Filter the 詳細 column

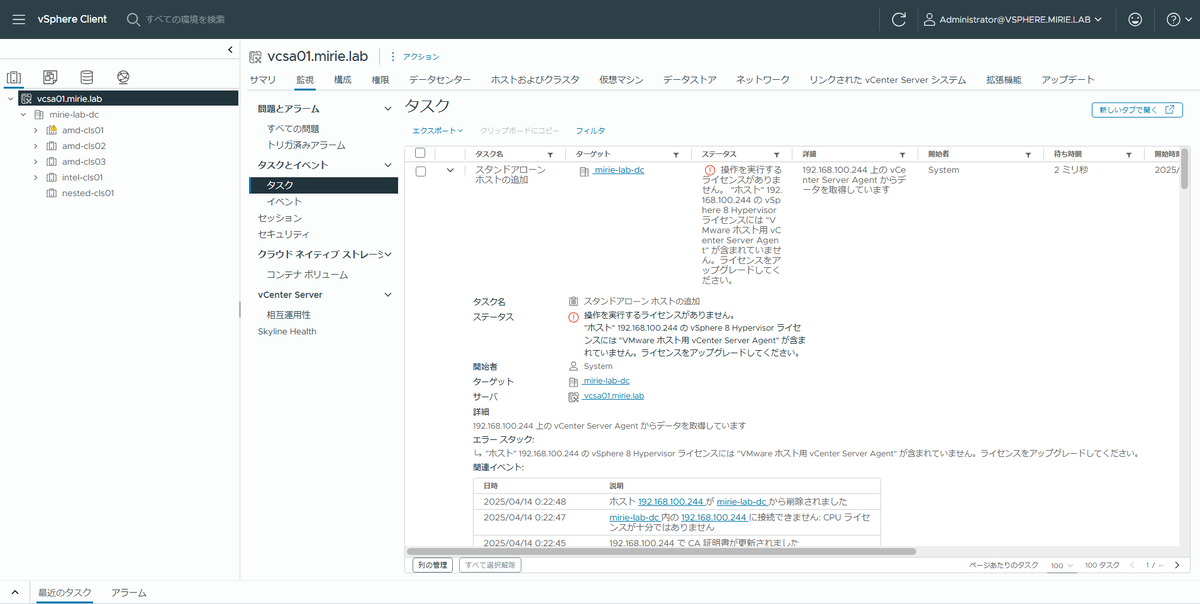pos(903,155)
